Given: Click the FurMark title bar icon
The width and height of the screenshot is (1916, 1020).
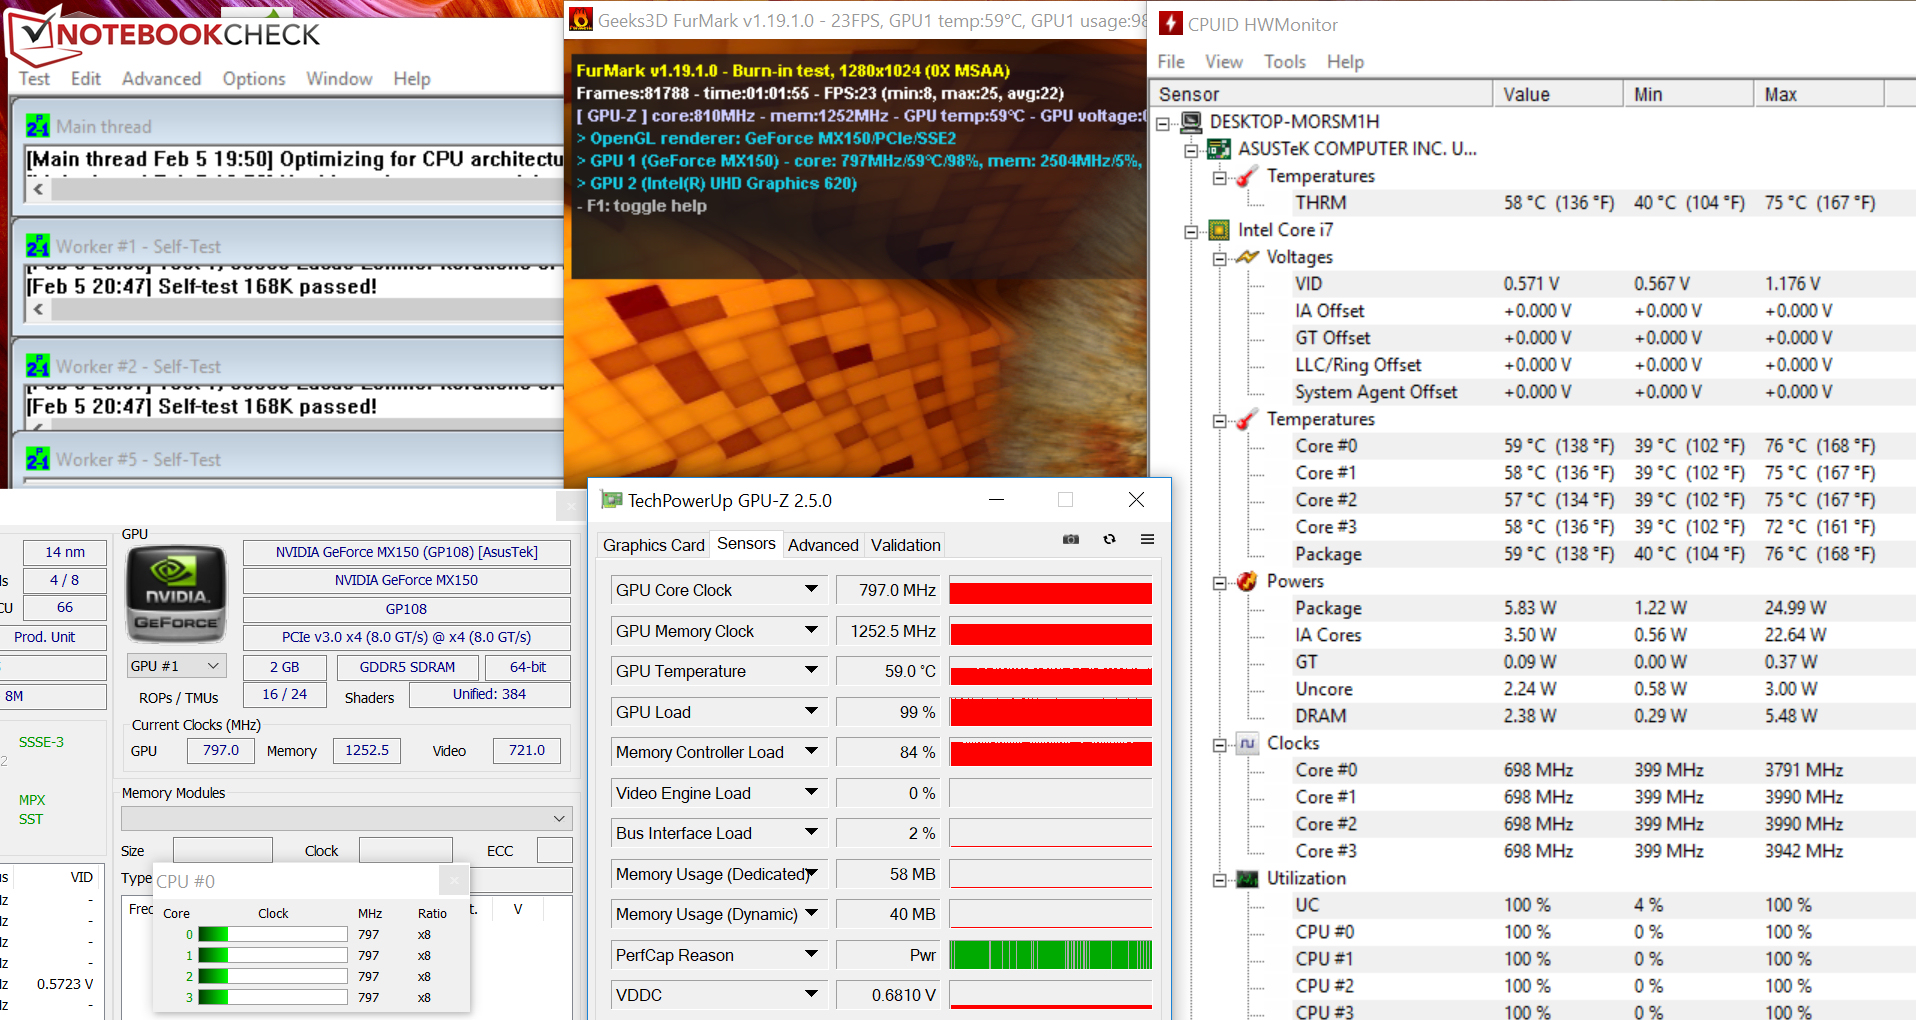Looking at the screenshot, I should [581, 19].
